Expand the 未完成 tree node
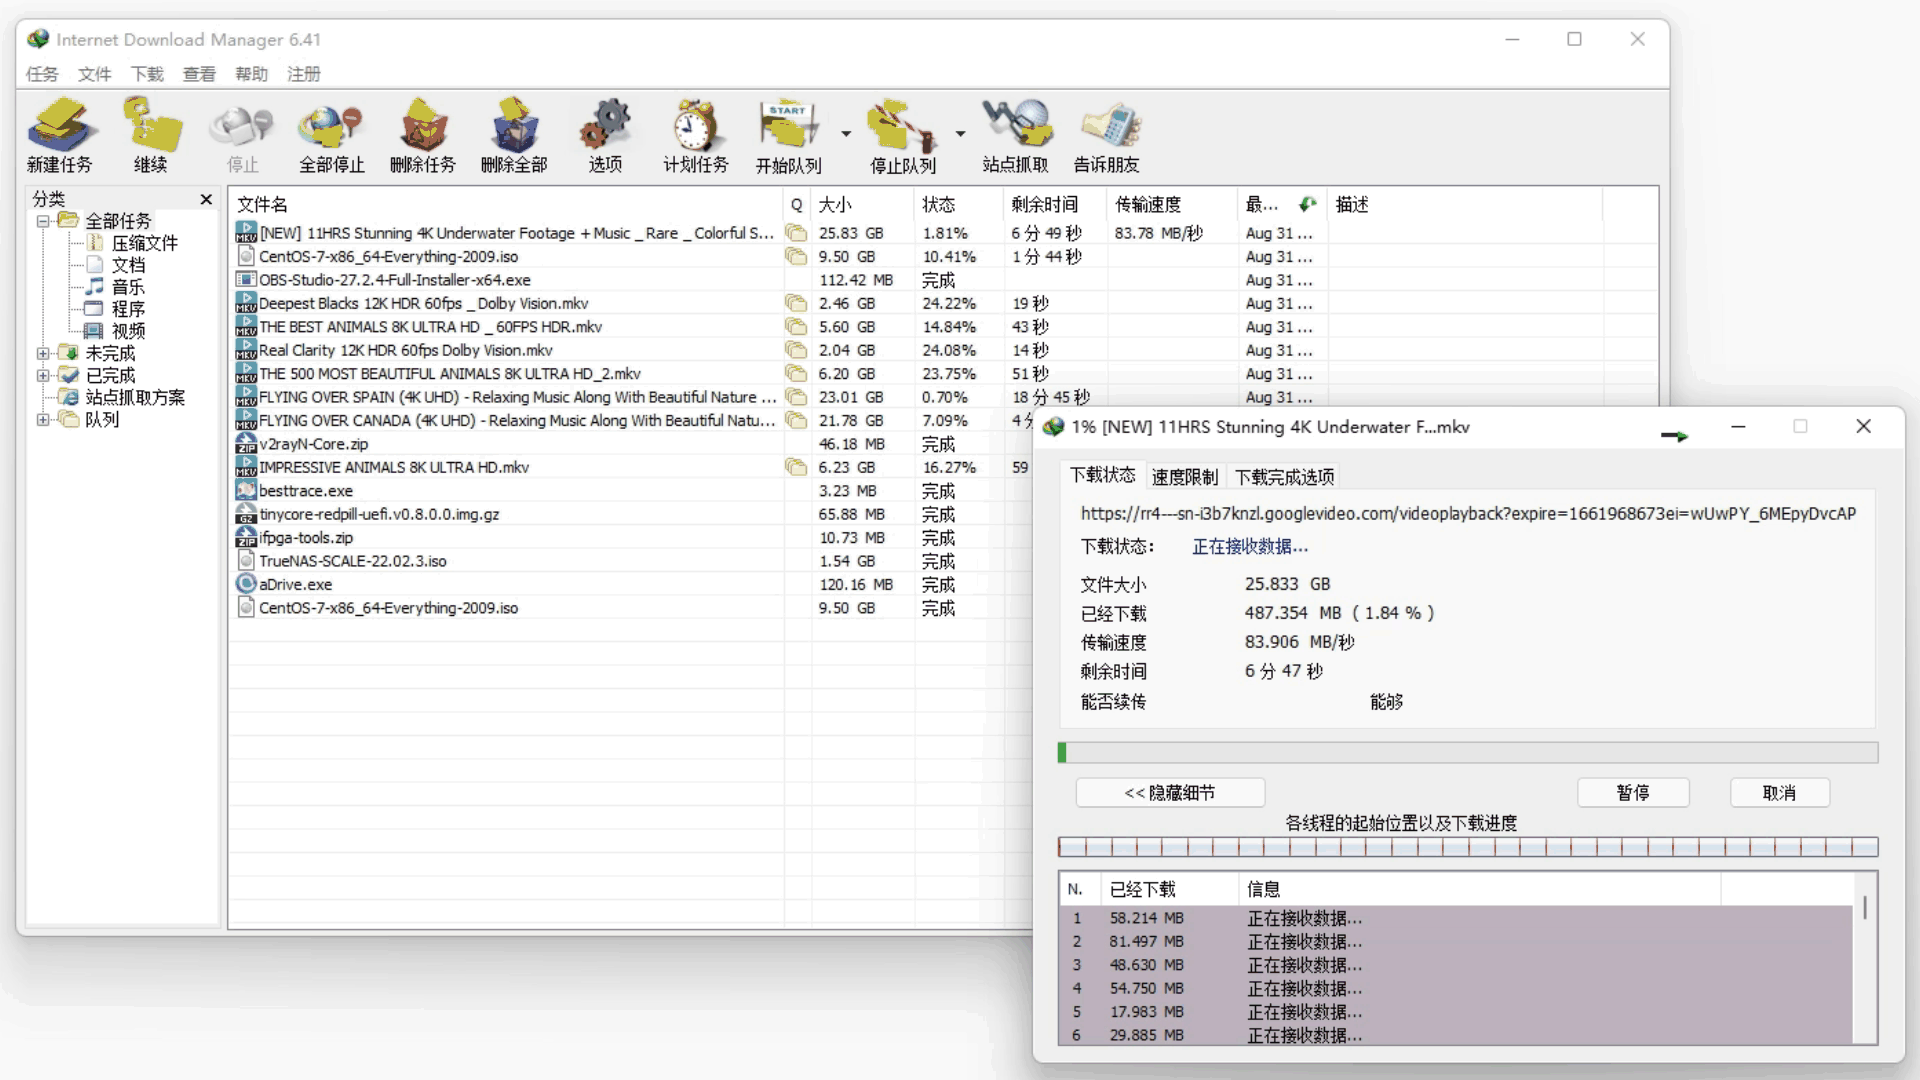Viewport: 1920px width, 1080px height. (x=43, y=353)
